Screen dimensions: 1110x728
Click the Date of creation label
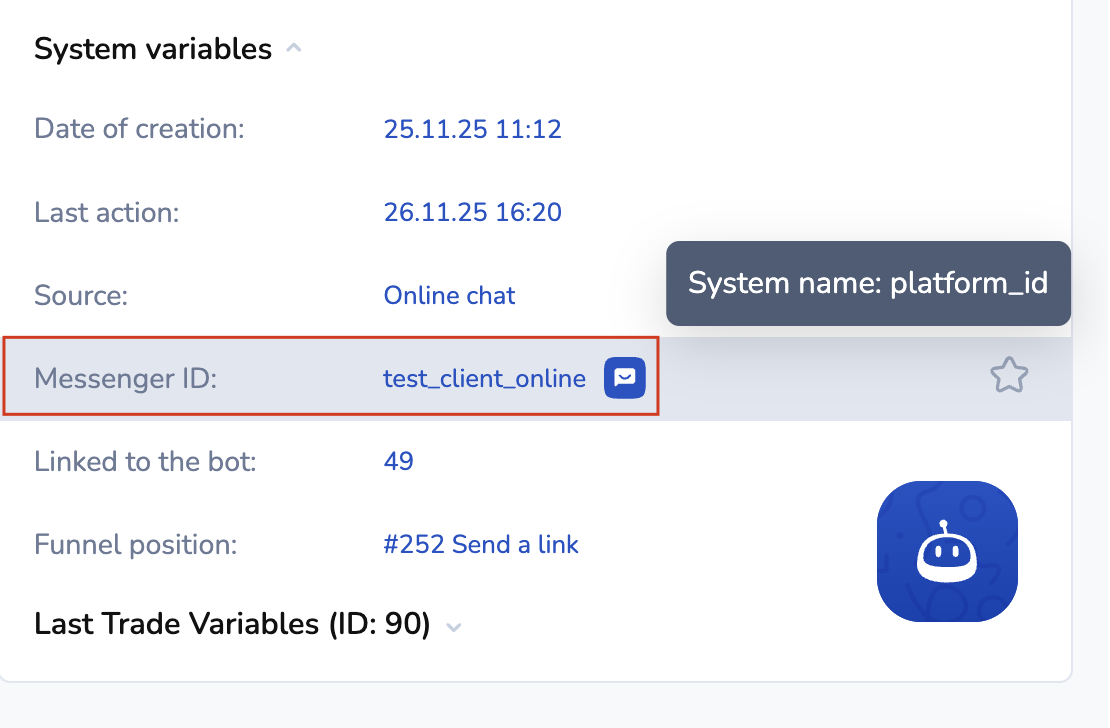139,129
